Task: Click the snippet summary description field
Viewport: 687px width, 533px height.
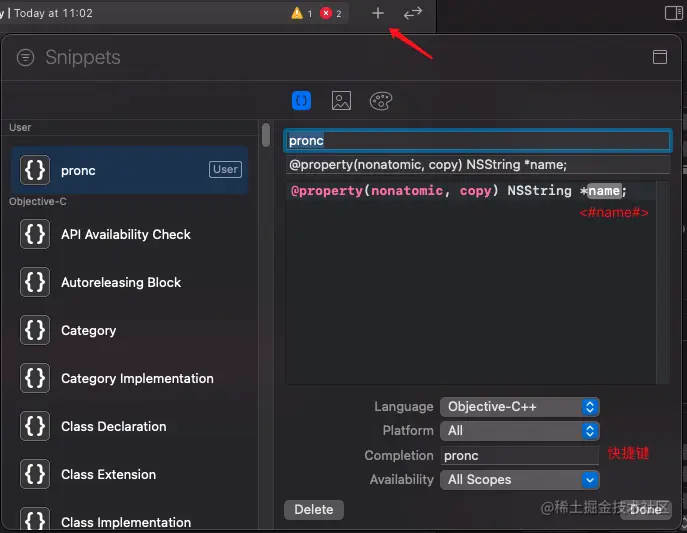Action: 478,165
